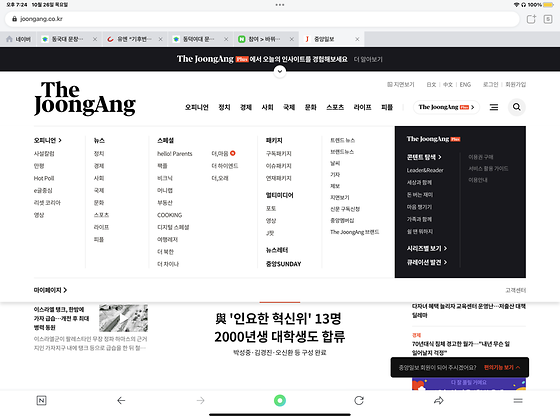Select 스포츠 in main navigation bar
This screenshot has height=419, width=560.
(x=335, y=107)
